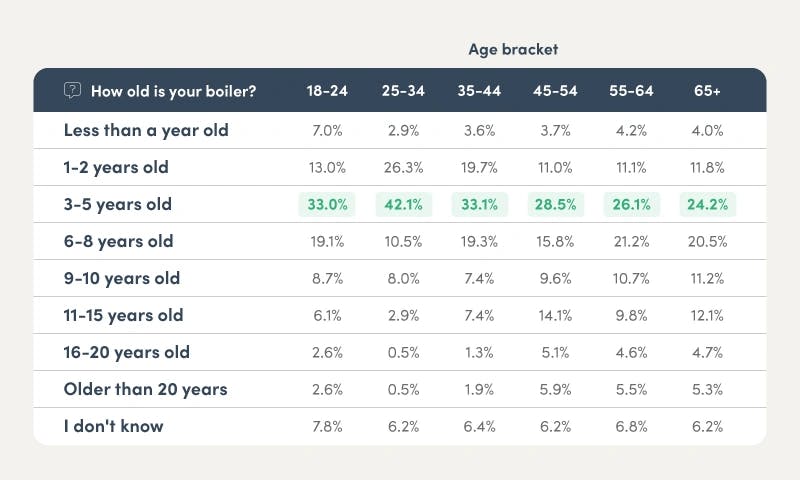Screen dimensions: 800x480
Task: Click the 'Age bracket' title label
Action: click(x=513, y=48)
